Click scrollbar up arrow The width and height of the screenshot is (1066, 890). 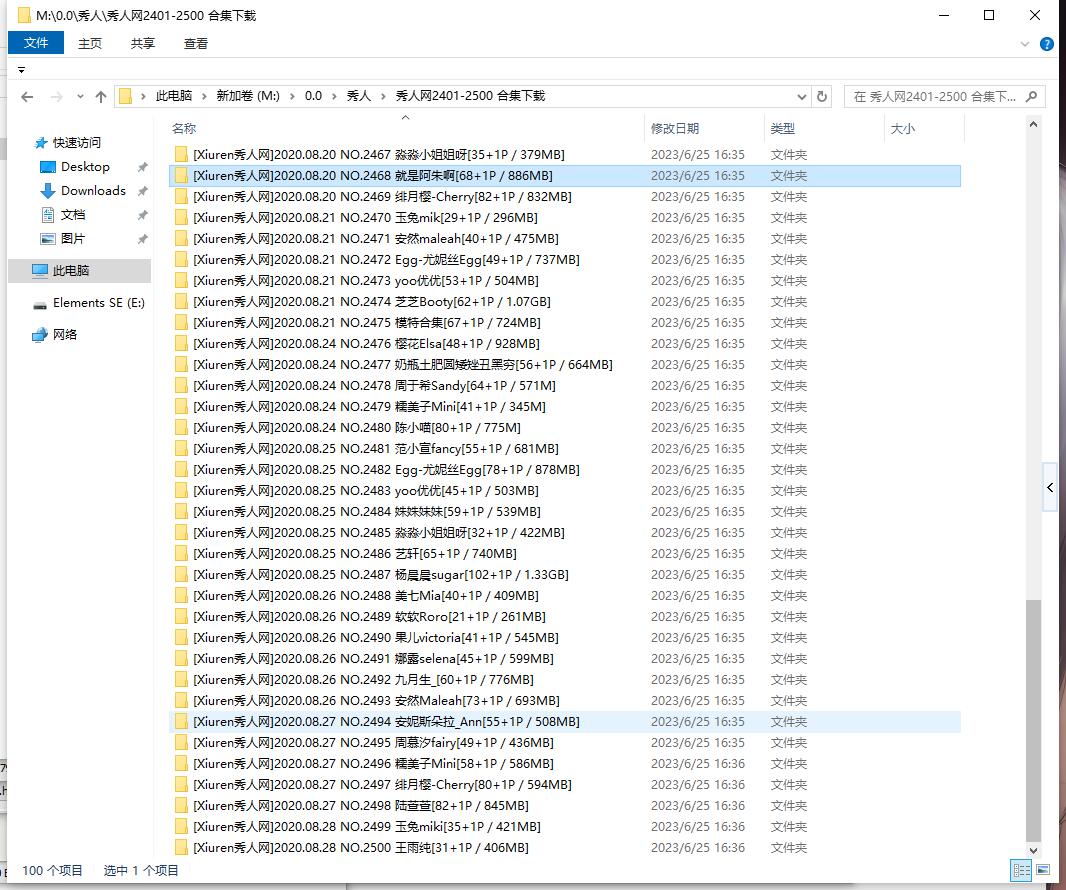tap(1033, 124)
